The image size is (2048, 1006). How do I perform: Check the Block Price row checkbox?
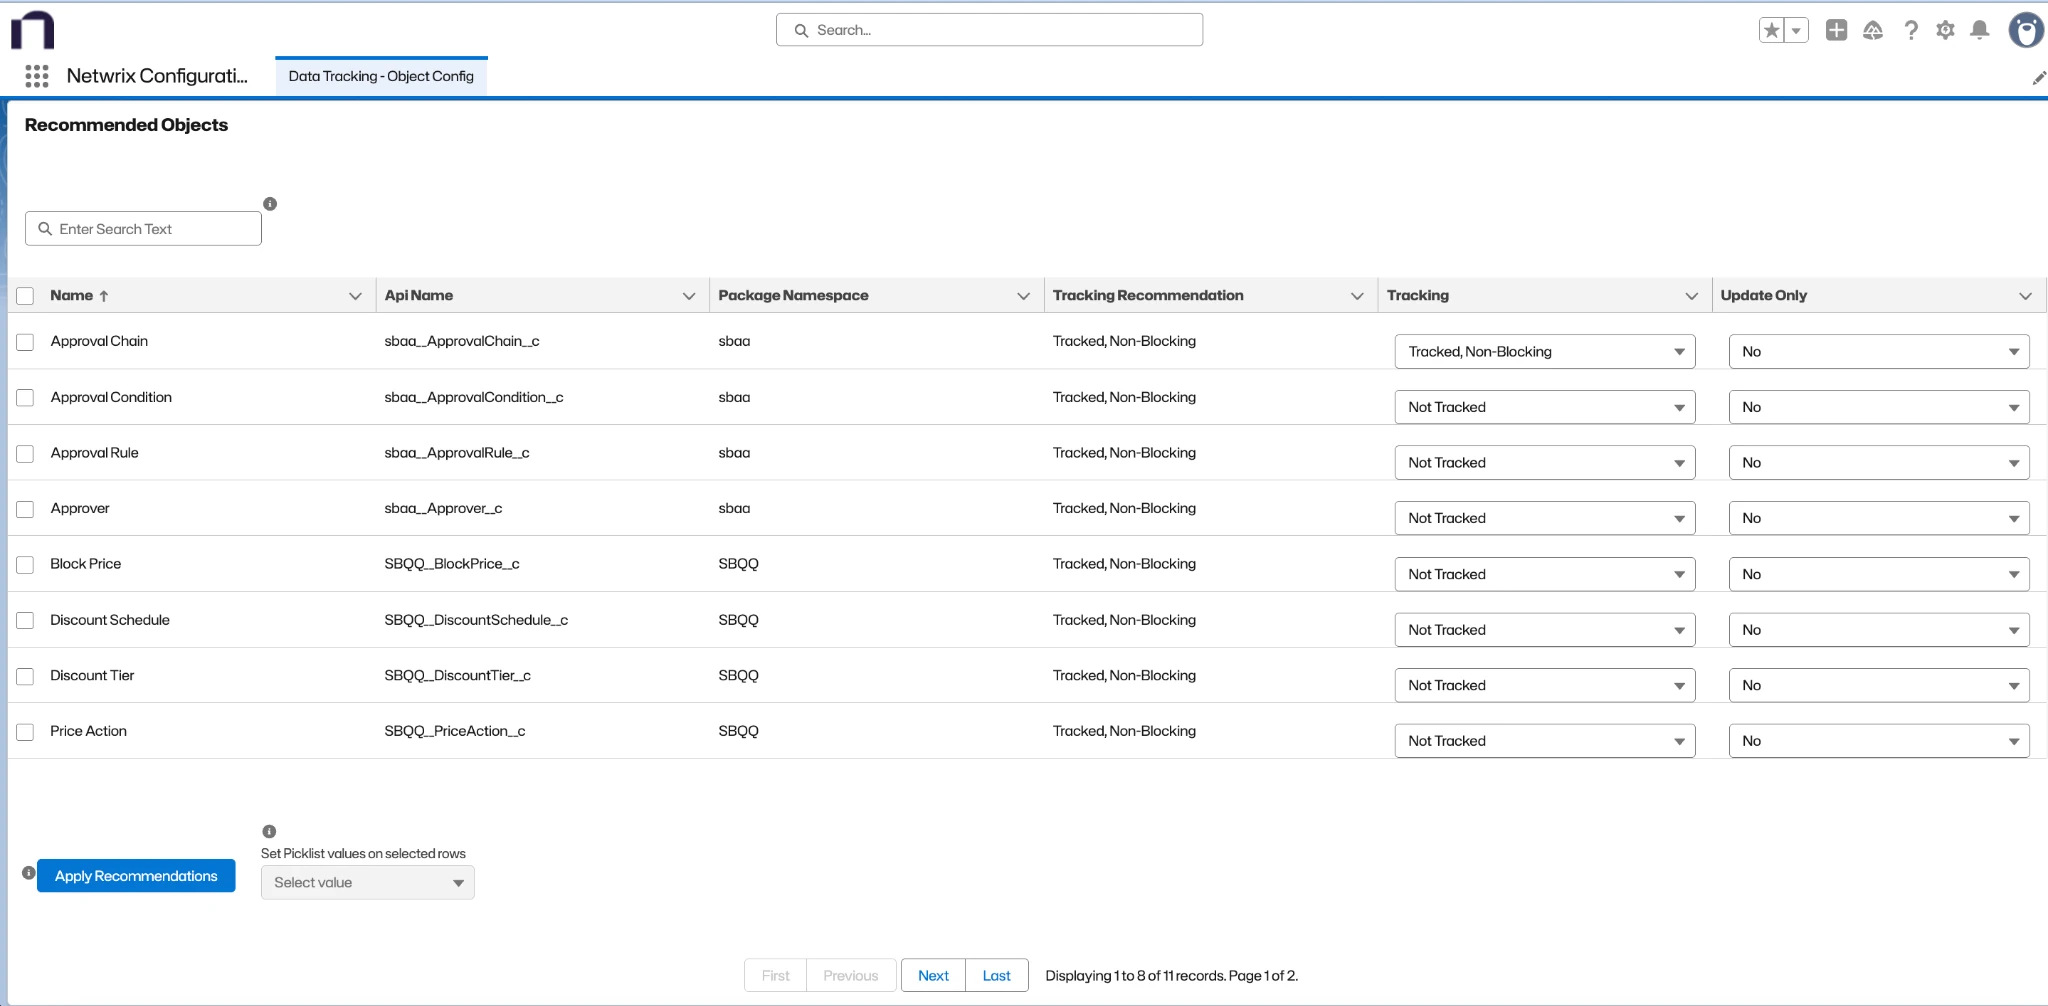tap(25, 564)
